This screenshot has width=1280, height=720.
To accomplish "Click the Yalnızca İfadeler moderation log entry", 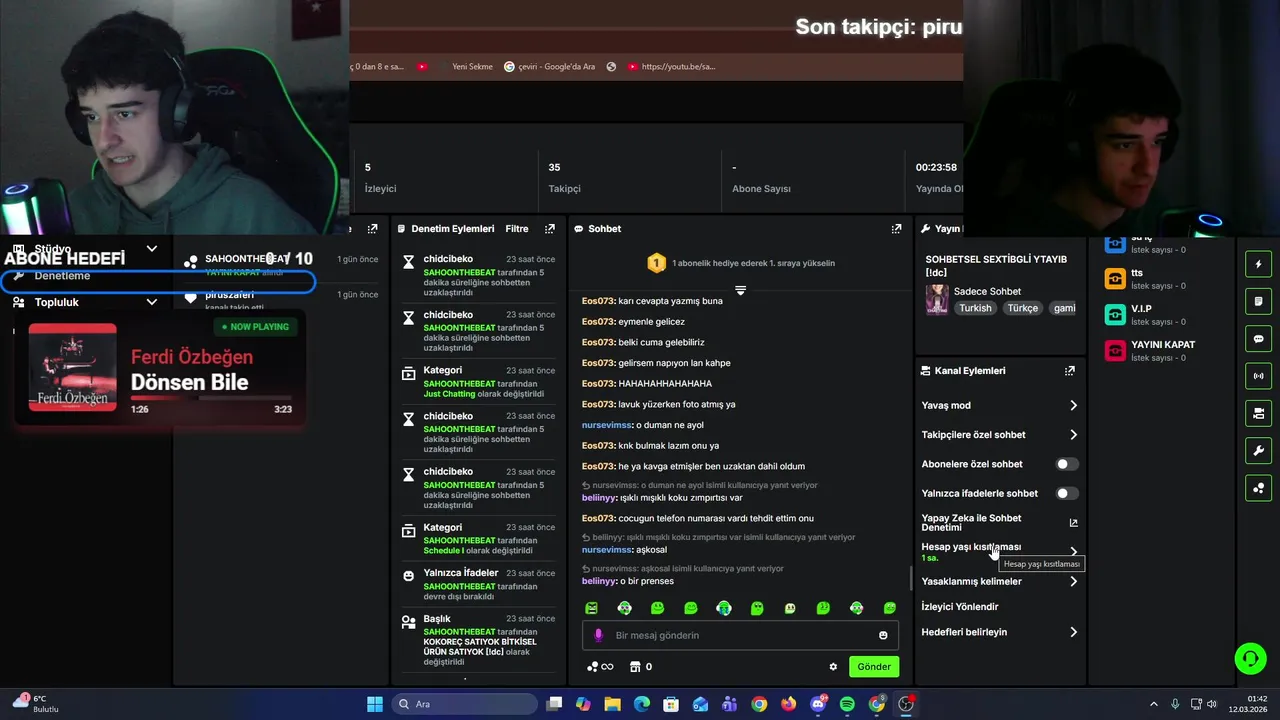I will [479, 584].
